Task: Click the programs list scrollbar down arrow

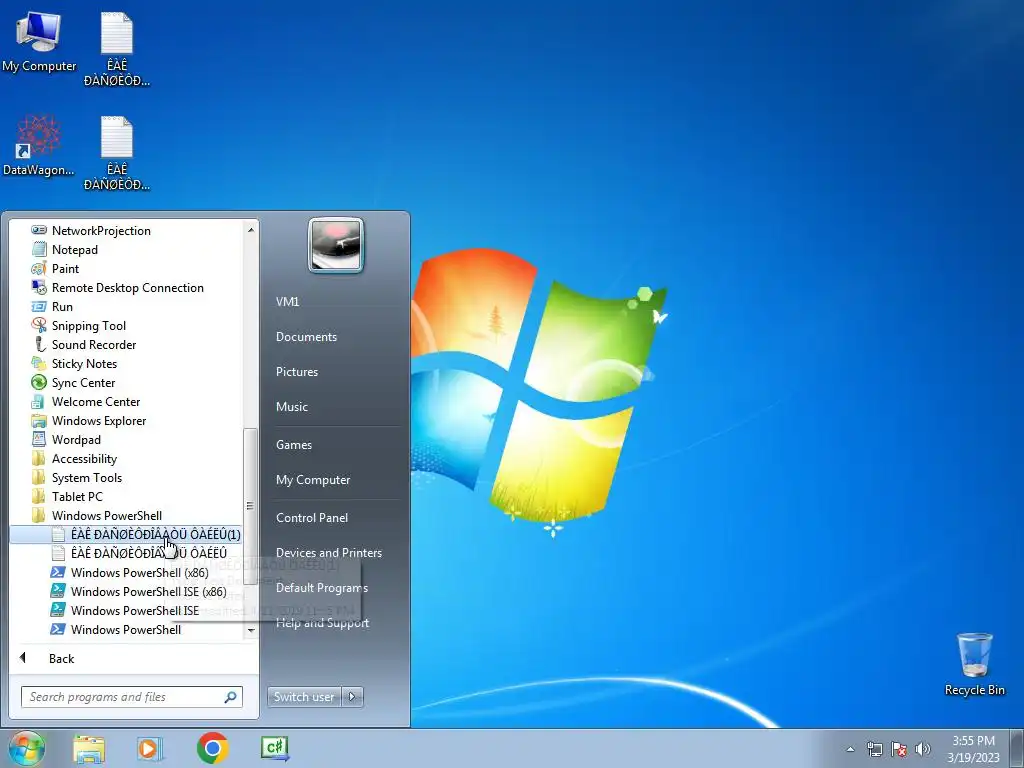Action: tap(251, 630)
